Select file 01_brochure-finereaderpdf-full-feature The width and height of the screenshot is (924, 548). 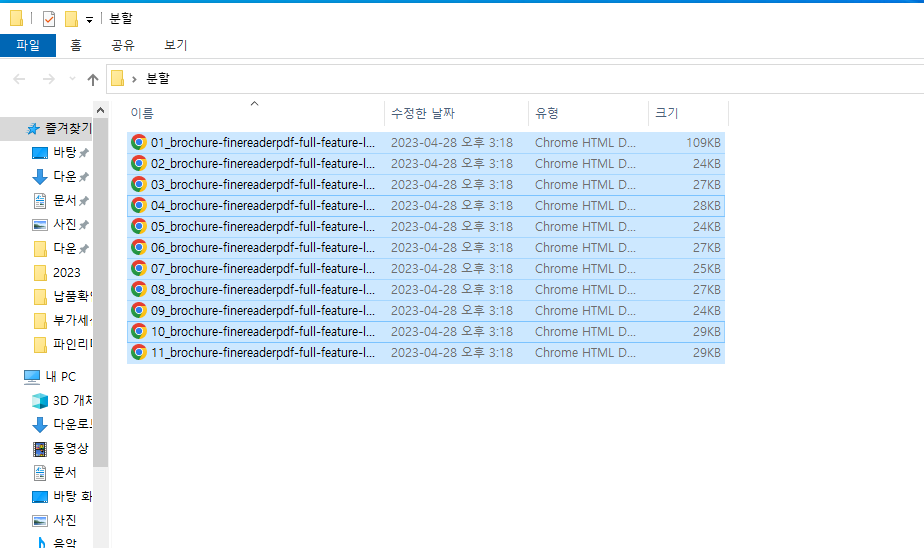tap(426, 143)
